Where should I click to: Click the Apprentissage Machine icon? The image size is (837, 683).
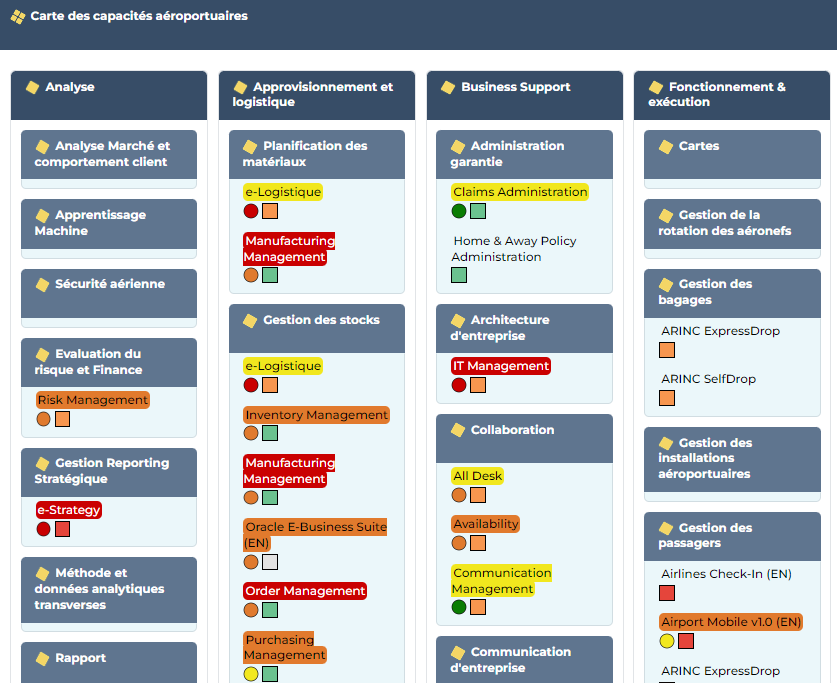[42, 215]
